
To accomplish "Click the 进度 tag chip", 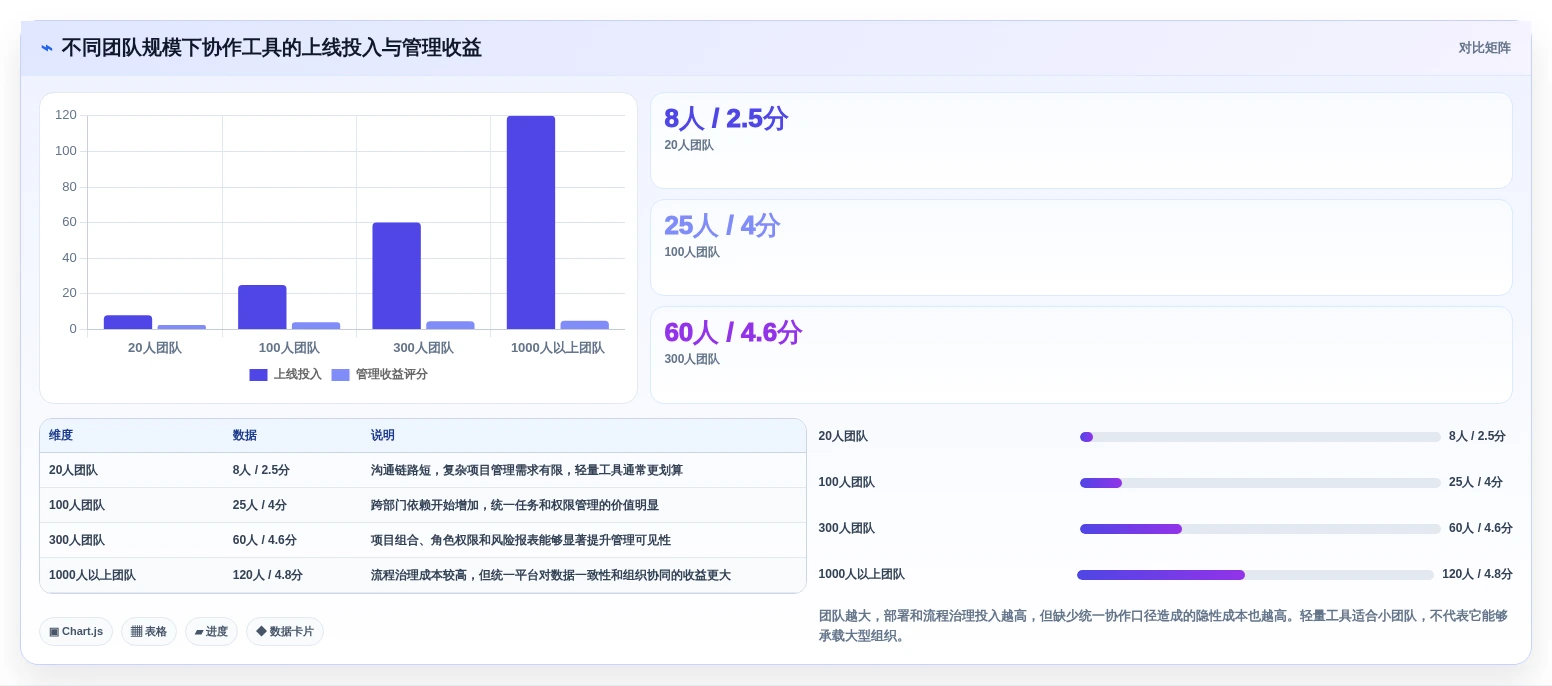I will pos(211,632).
